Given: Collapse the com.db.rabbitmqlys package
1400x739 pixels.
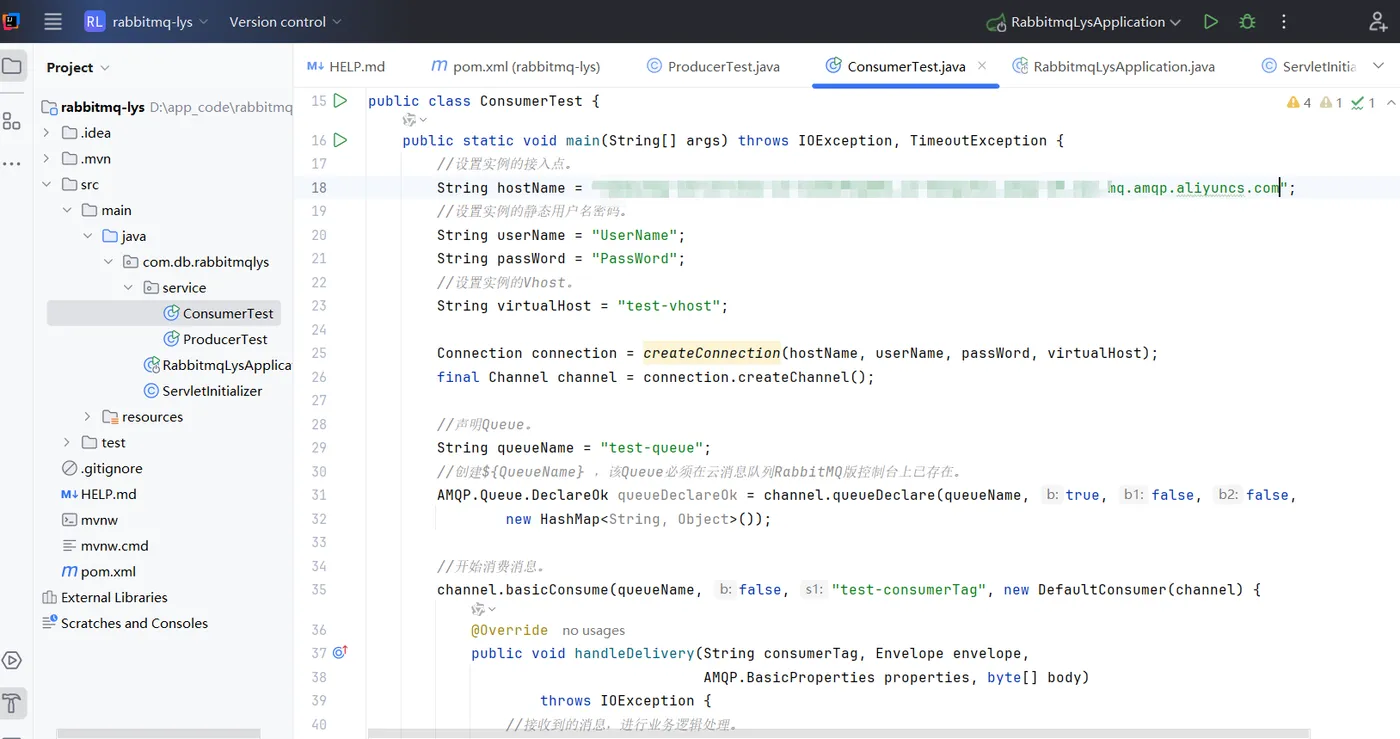Looking at the screenshot, I should pos(108,262).
